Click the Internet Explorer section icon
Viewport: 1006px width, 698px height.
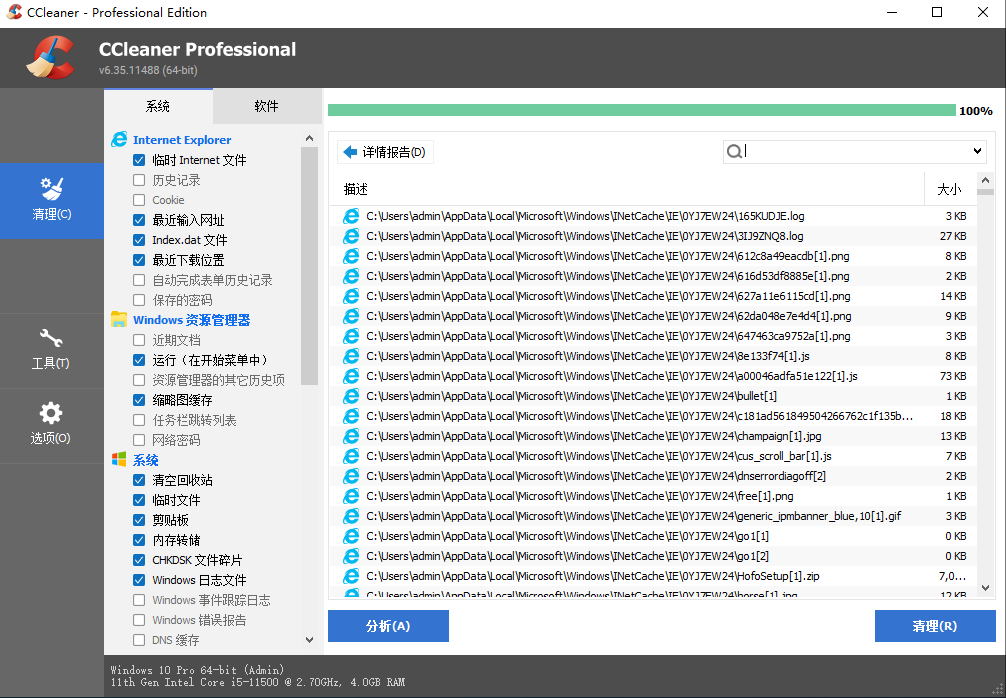[119, 139]
